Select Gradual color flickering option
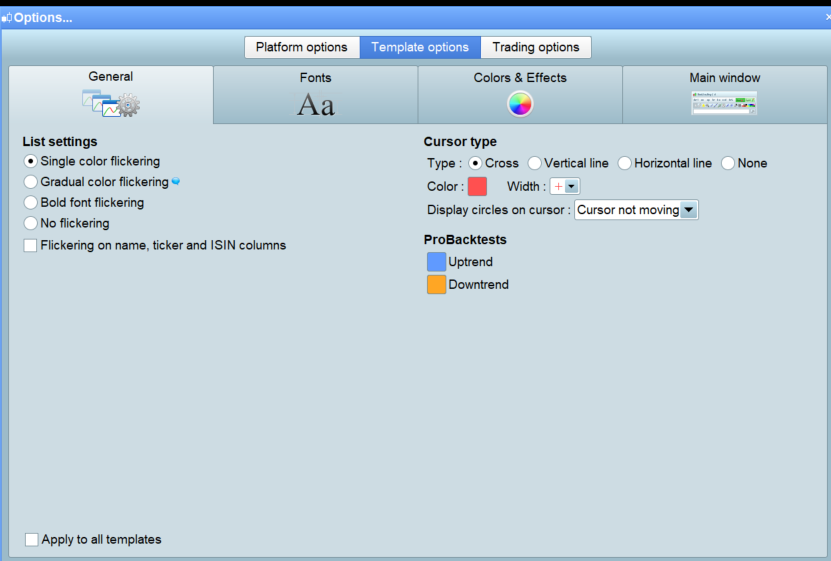Image resolution: width=831 pixels, height=561 pixels. coord(31,182)
